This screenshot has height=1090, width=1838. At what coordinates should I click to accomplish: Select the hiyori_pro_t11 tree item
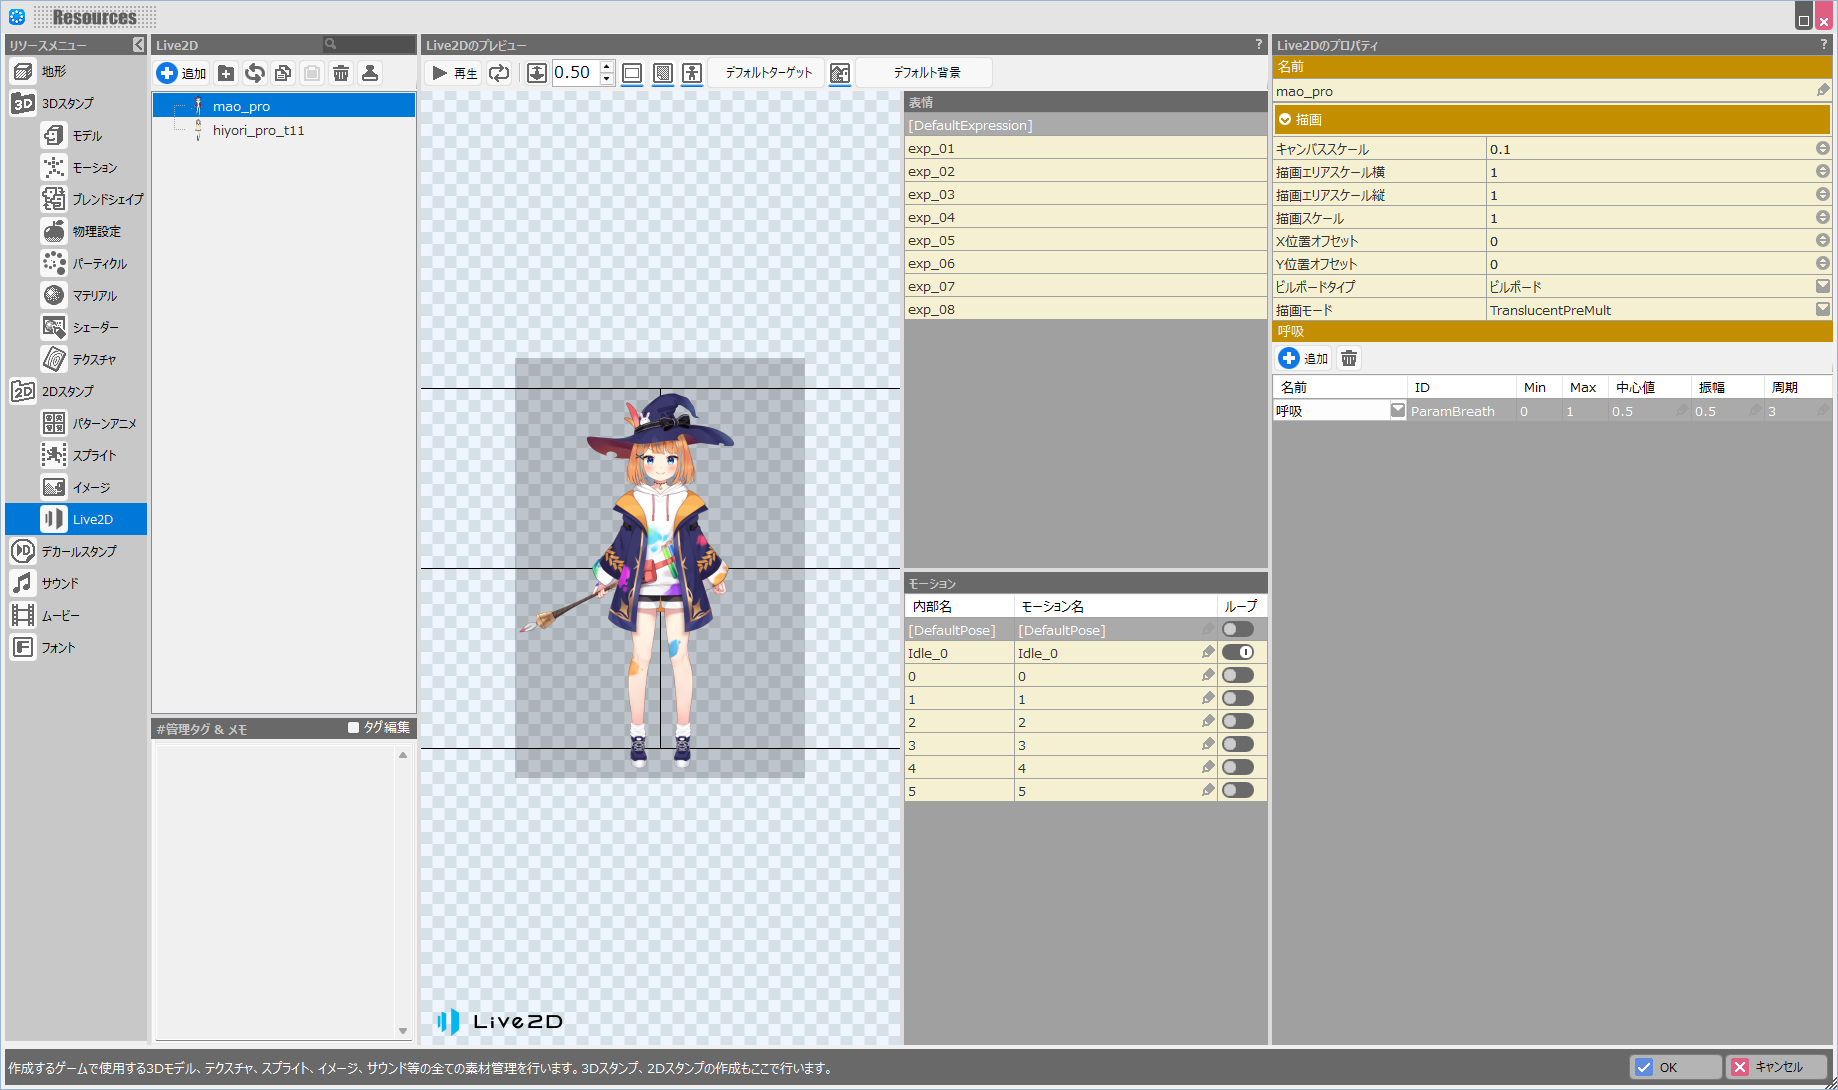tap(258, 130)
